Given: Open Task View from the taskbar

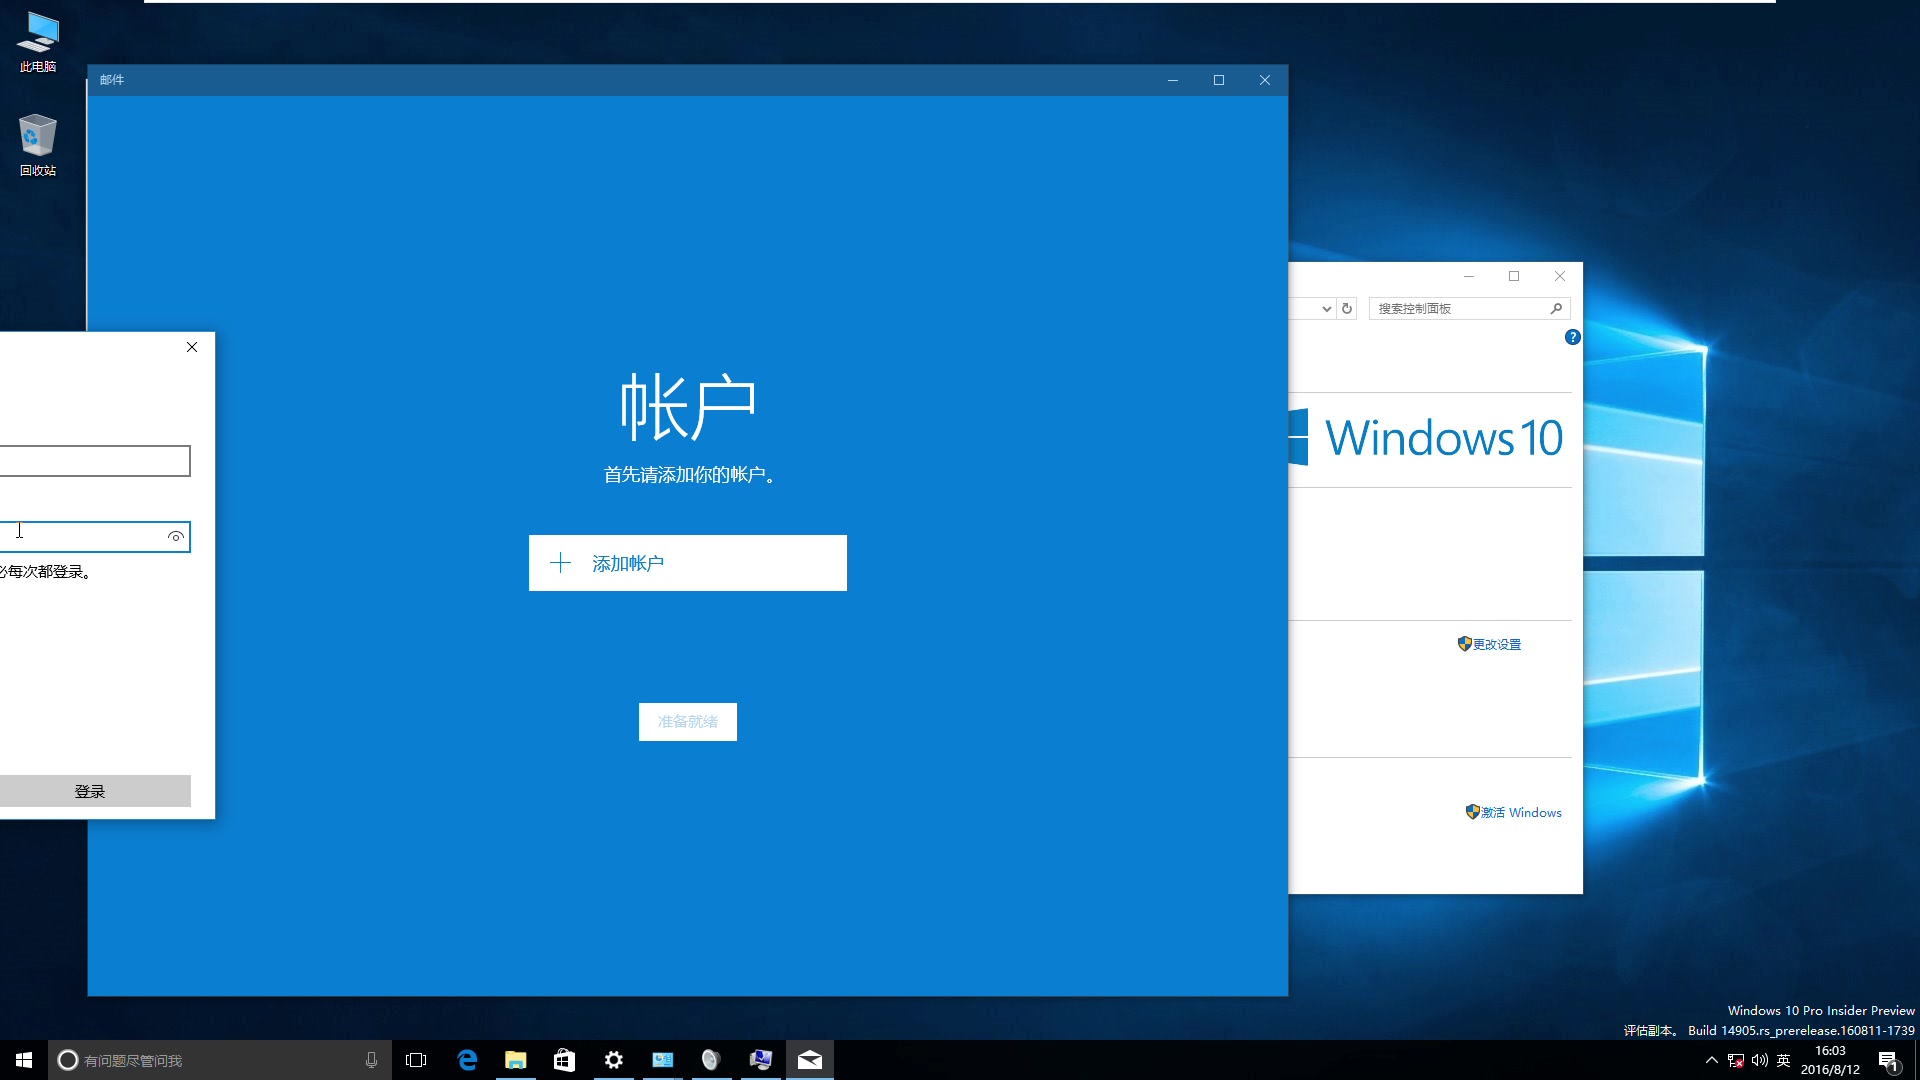Looking at the screenshot, I should [x=416, y=1060].
